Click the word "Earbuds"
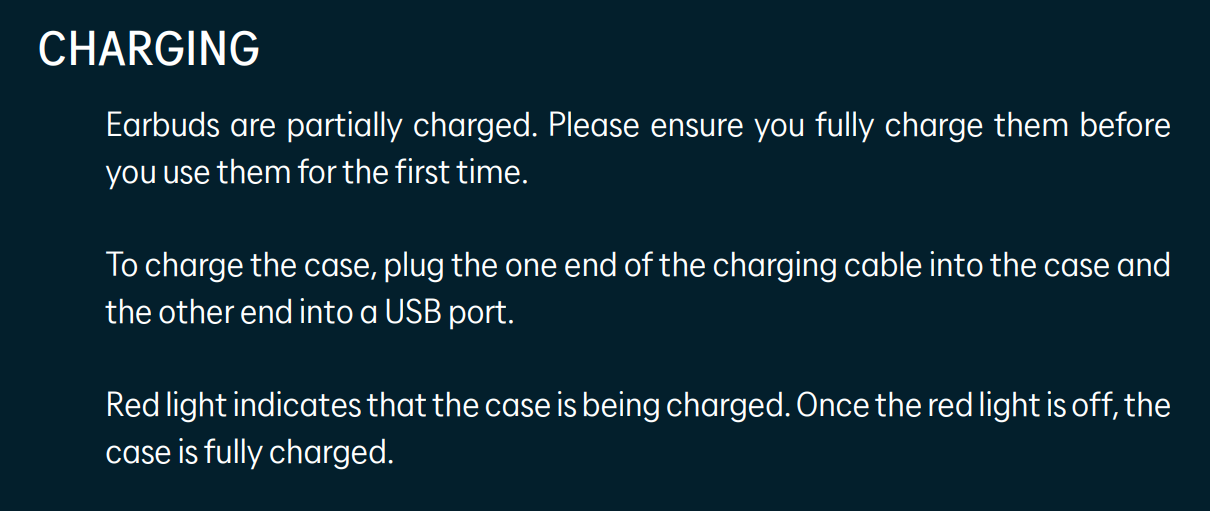The width and height of the screenshot is (1210, 511). 162,127
